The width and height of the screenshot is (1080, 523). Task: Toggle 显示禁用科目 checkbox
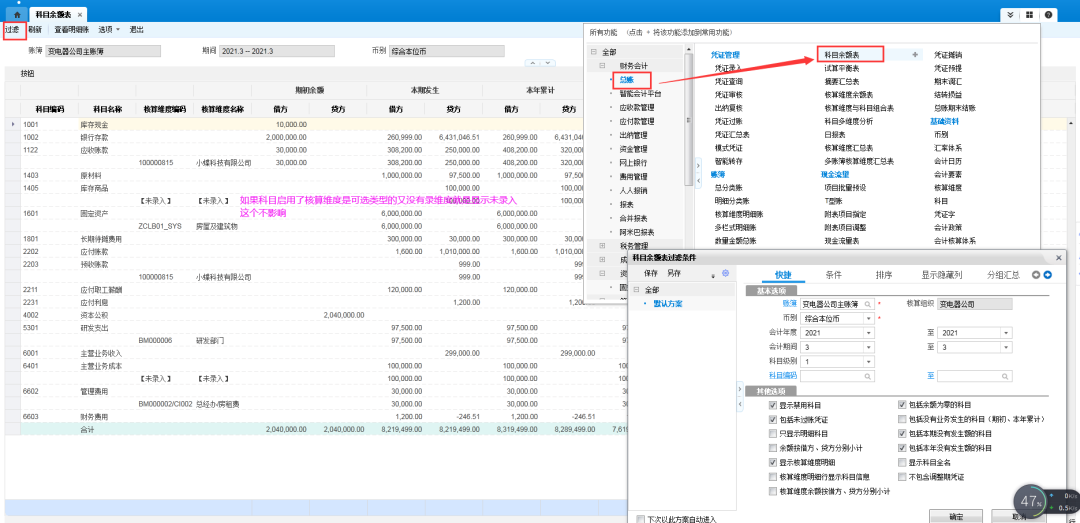[772, 405]
